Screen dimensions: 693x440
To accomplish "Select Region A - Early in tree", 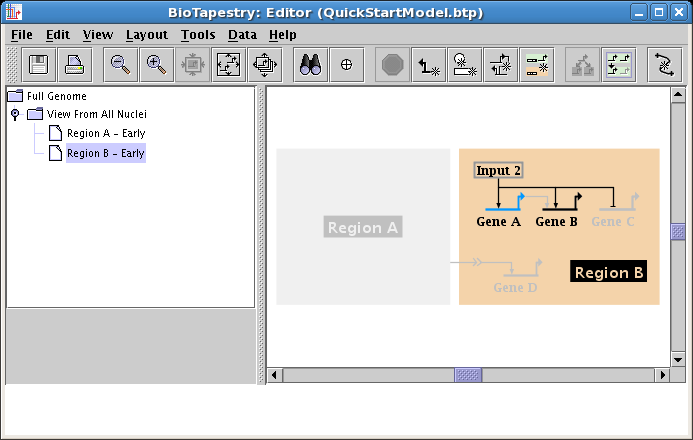I will coord(105,134).
